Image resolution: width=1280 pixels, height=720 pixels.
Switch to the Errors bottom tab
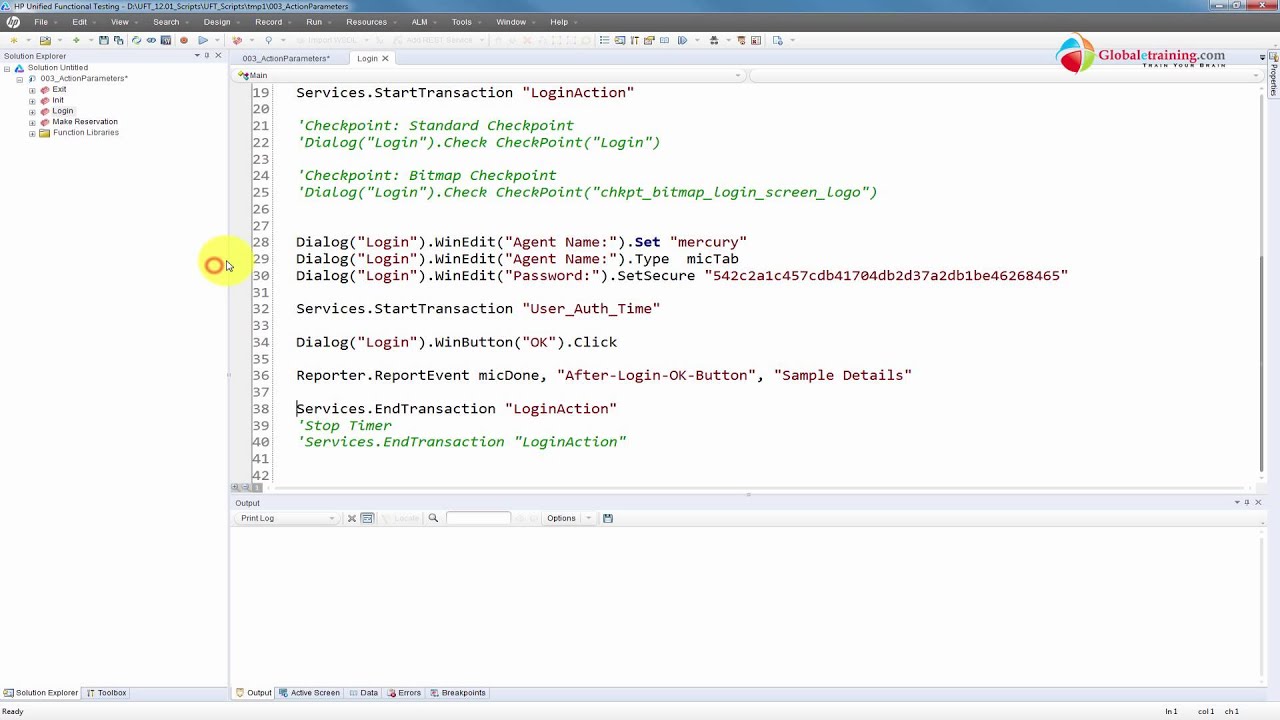(404, 693)
